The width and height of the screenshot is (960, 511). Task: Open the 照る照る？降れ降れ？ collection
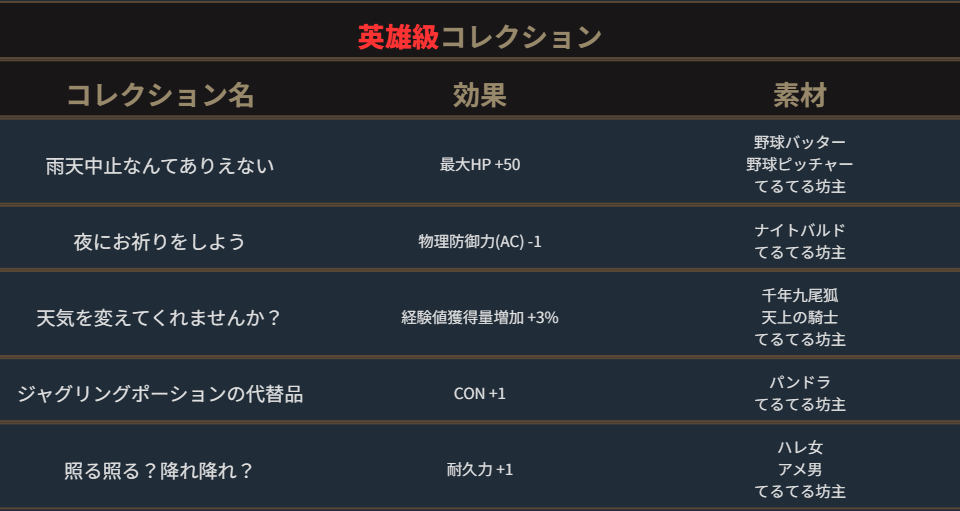160,469
